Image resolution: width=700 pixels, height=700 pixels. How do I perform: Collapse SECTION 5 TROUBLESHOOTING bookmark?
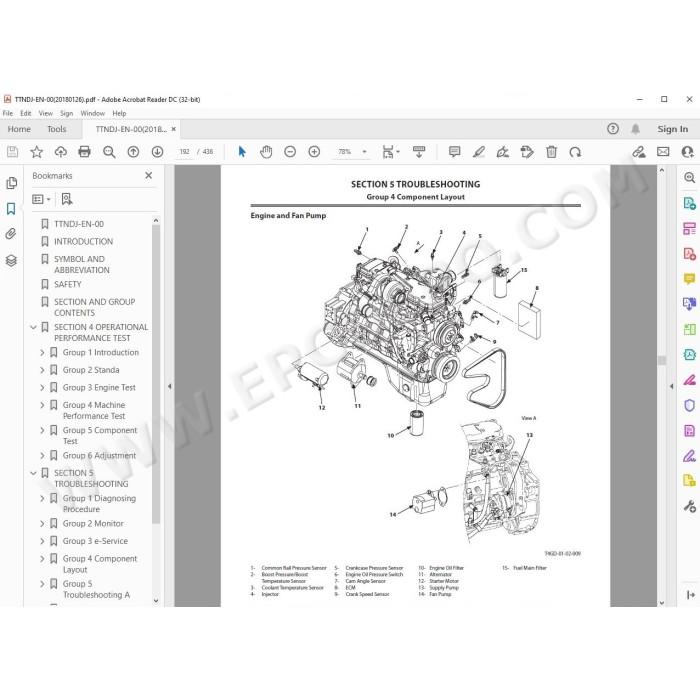pyautogui.click(x=33, y=473)
